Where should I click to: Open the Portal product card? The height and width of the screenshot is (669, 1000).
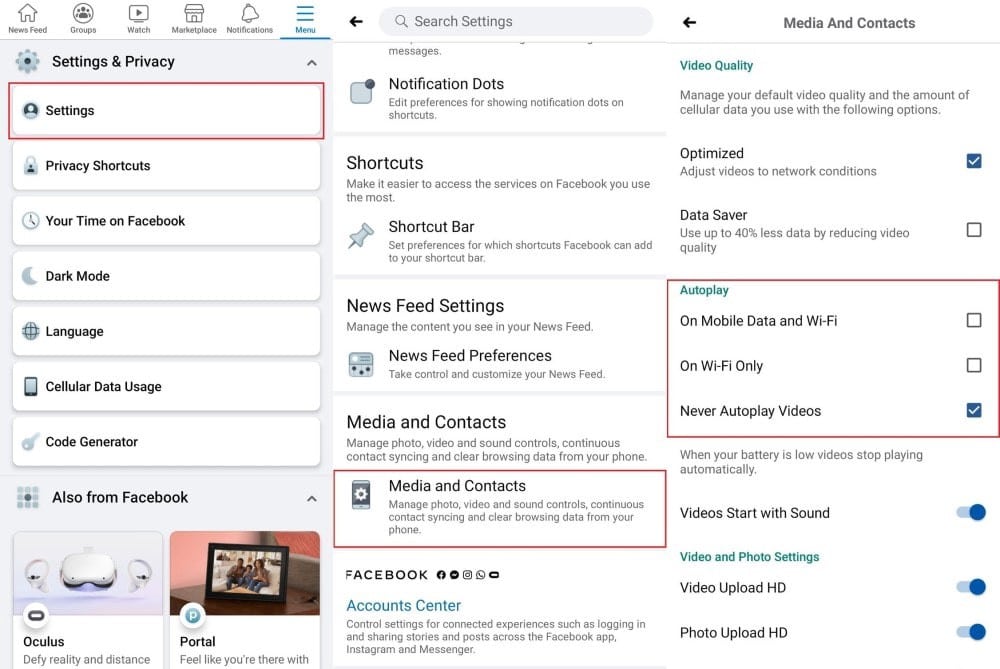click(x=245, y=600)
